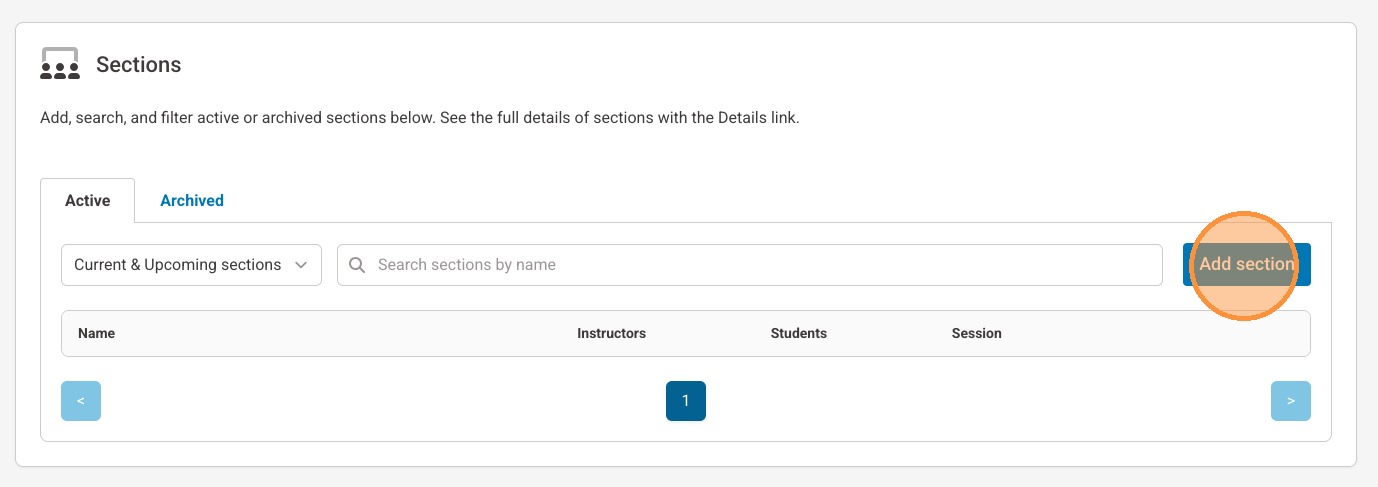Click the chevron in the sections filter
This screenshot has width=1378, height=487.
[301, 265]
